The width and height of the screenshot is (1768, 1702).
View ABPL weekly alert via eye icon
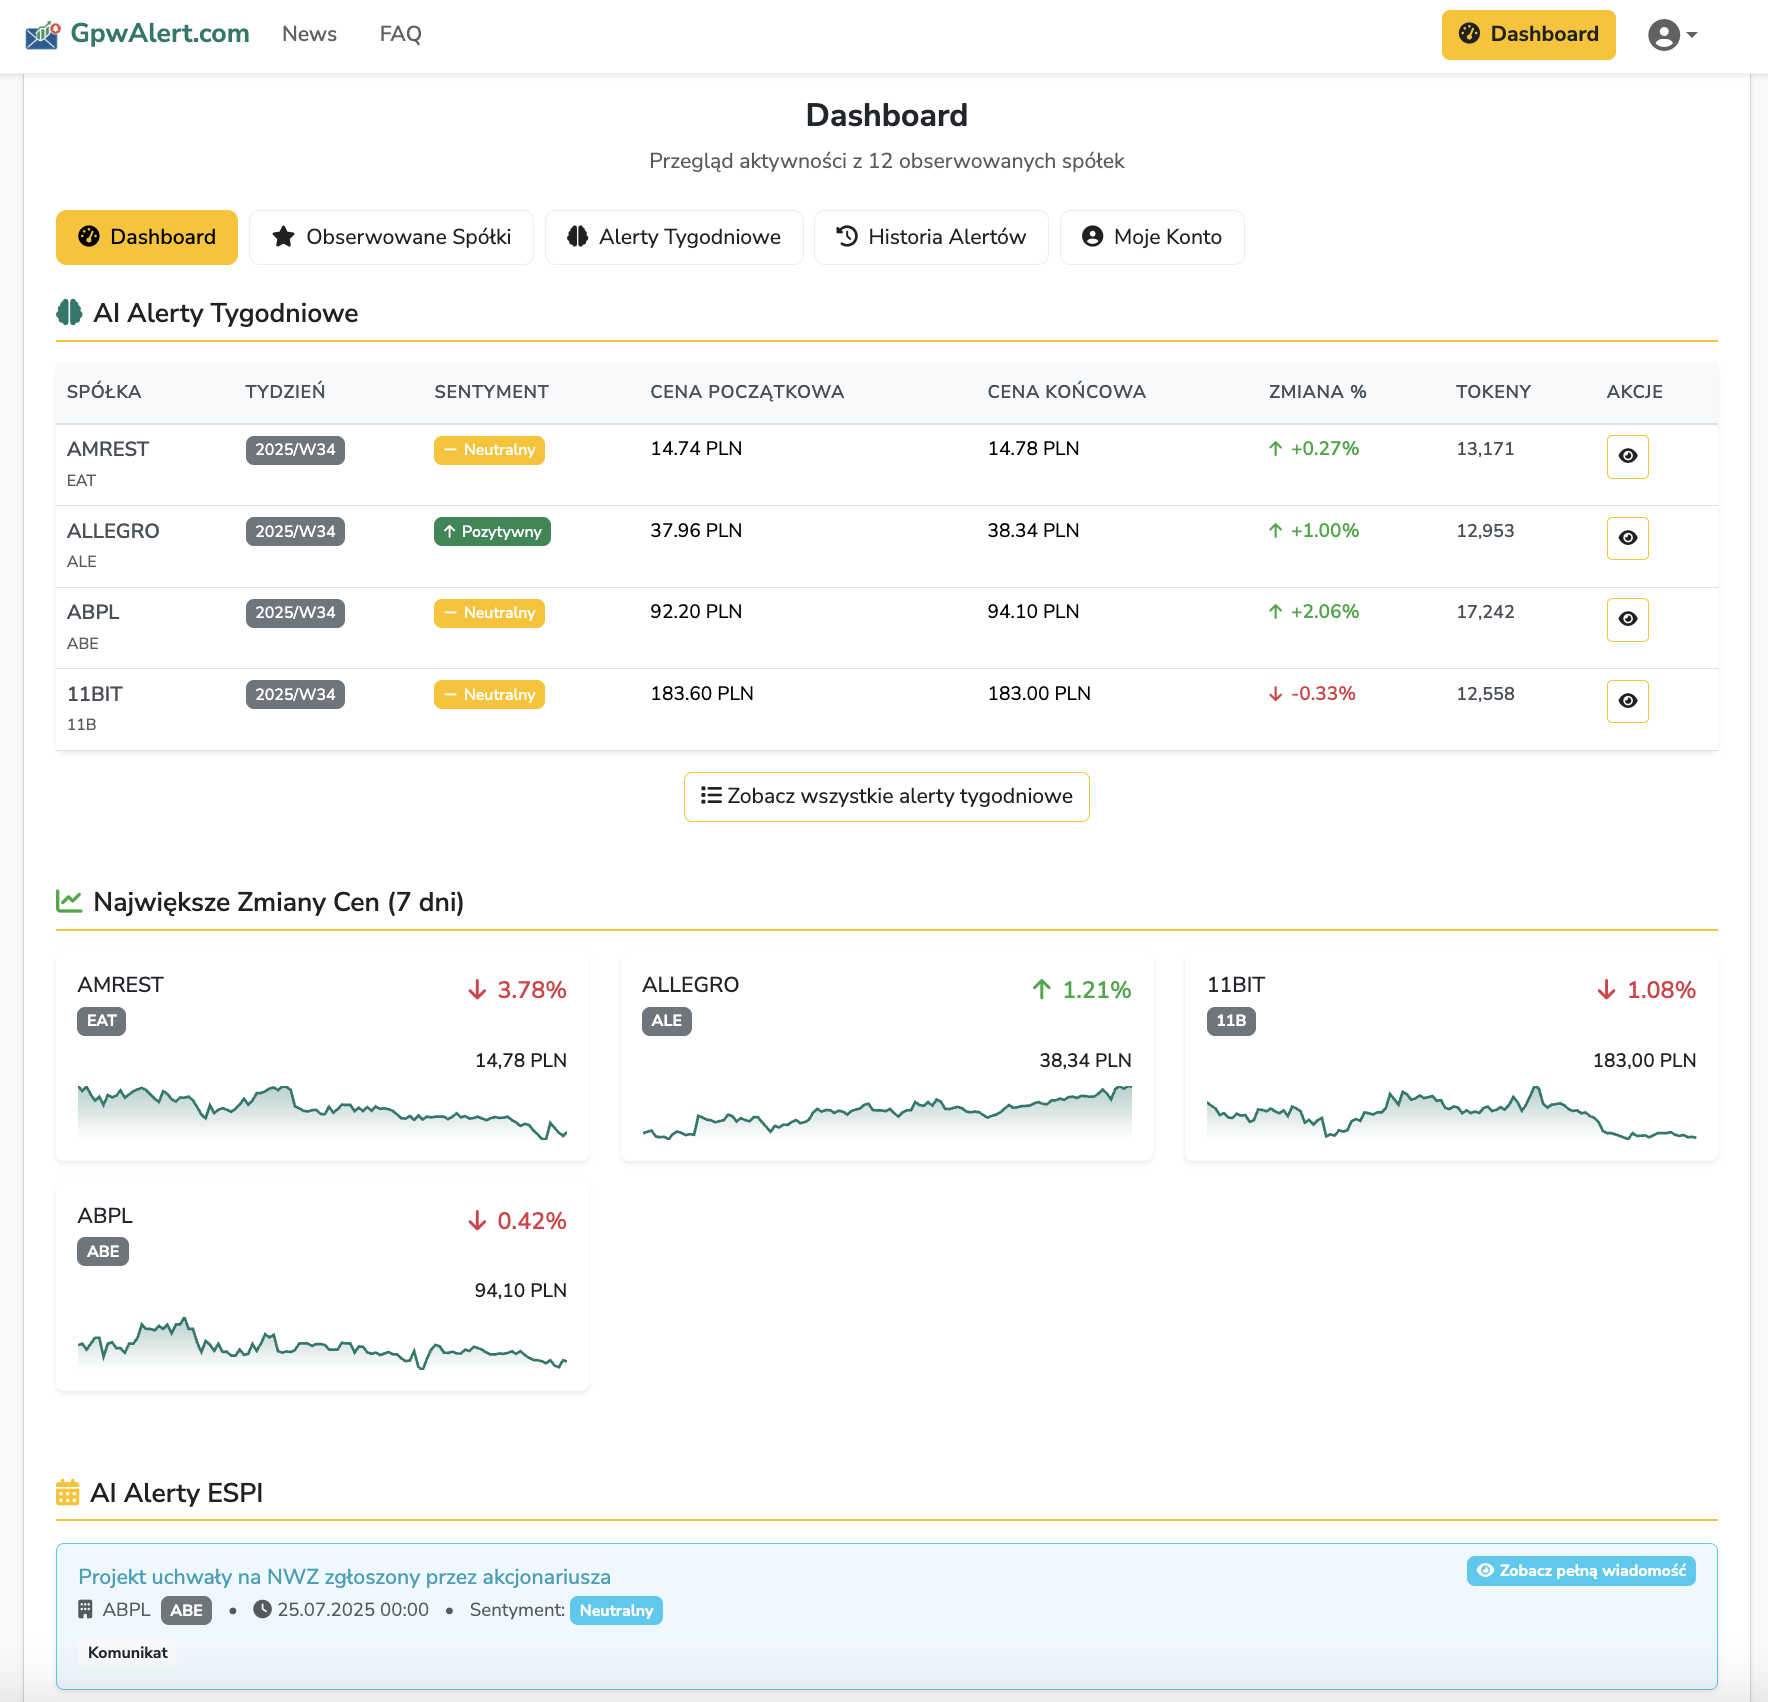[x=1627, y=619]
